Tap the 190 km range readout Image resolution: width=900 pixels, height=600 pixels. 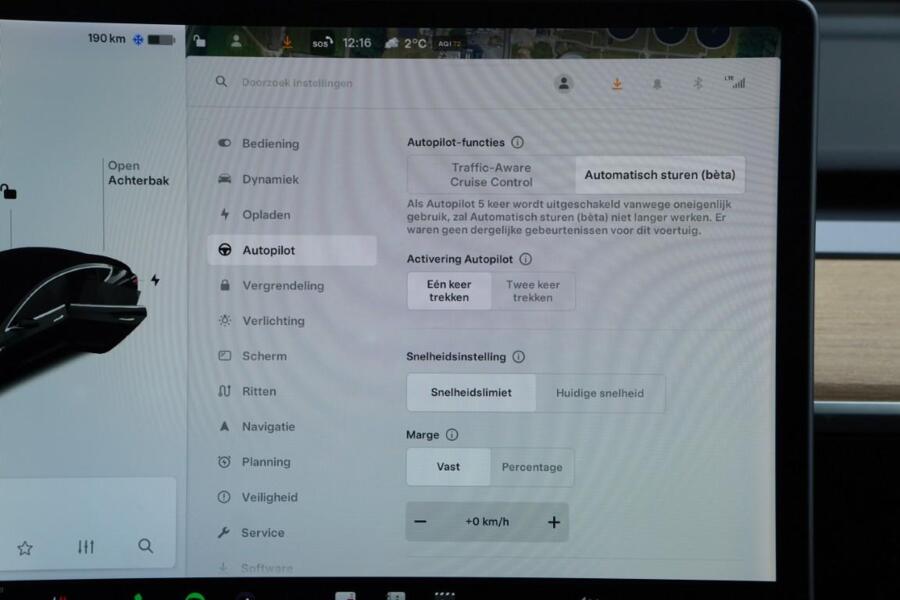click(107, 38)
